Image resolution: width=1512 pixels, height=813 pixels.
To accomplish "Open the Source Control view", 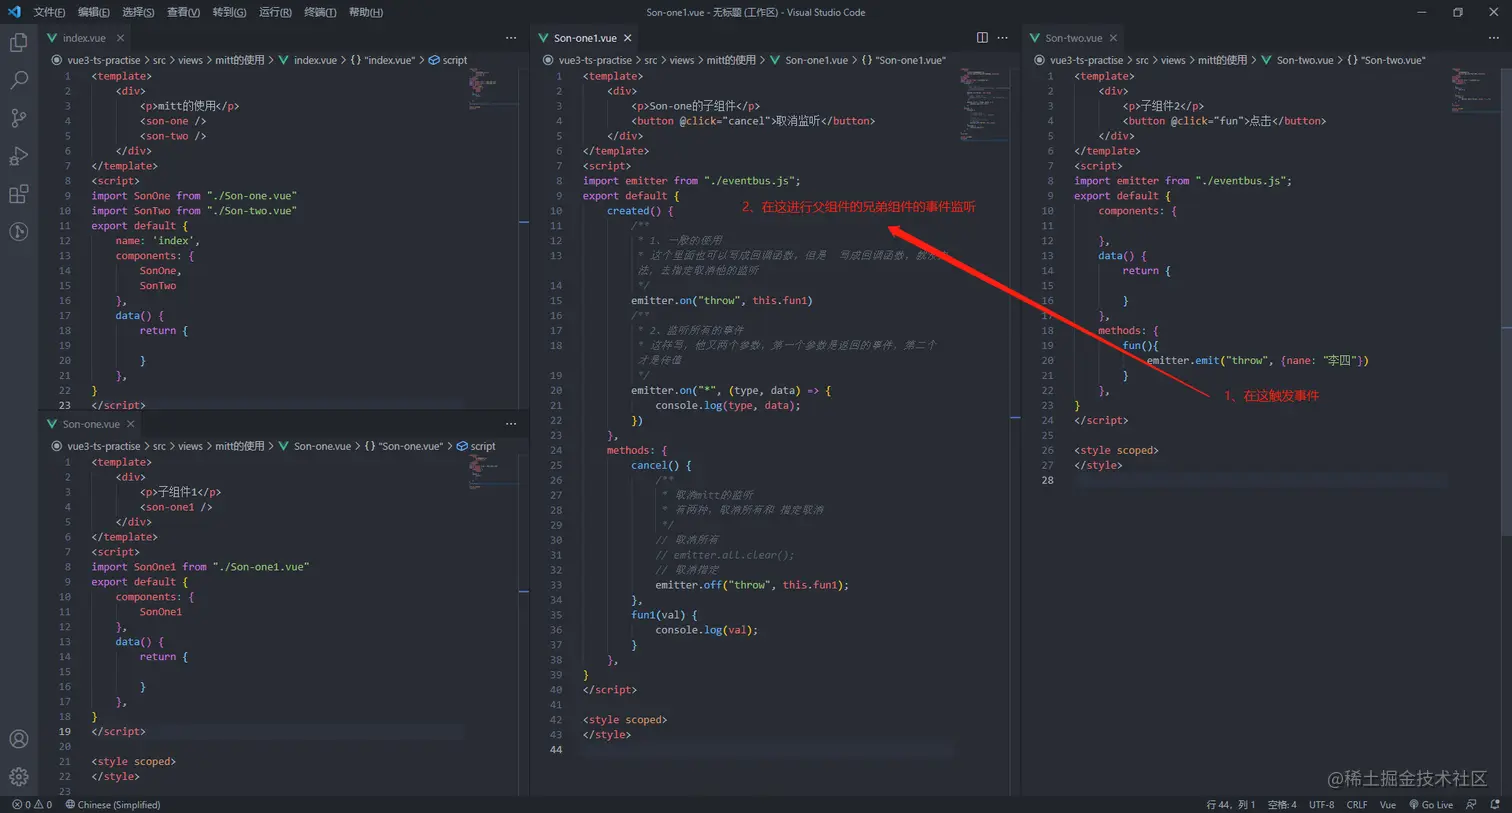I will pos(18,118).
